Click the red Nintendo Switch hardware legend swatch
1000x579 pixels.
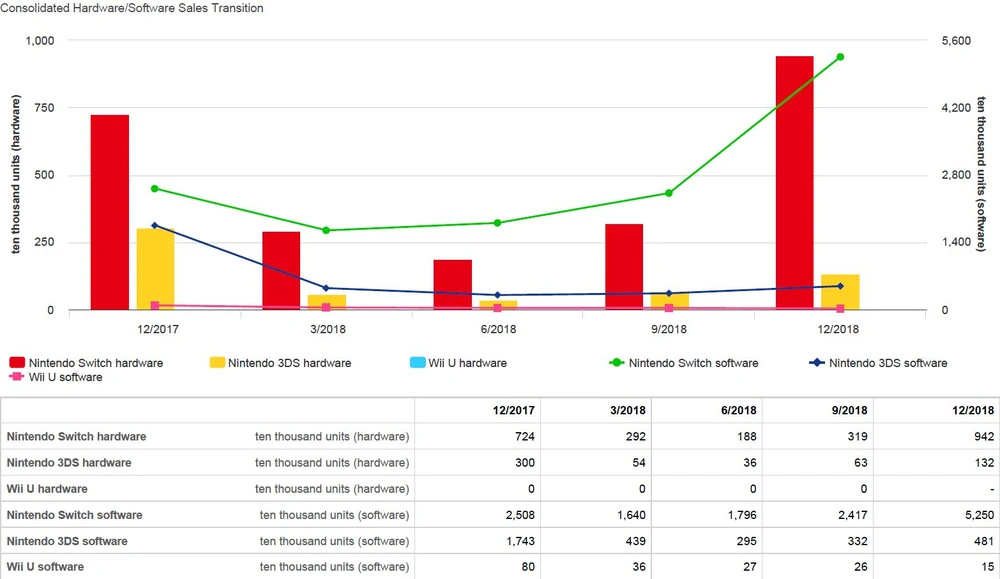17,363
